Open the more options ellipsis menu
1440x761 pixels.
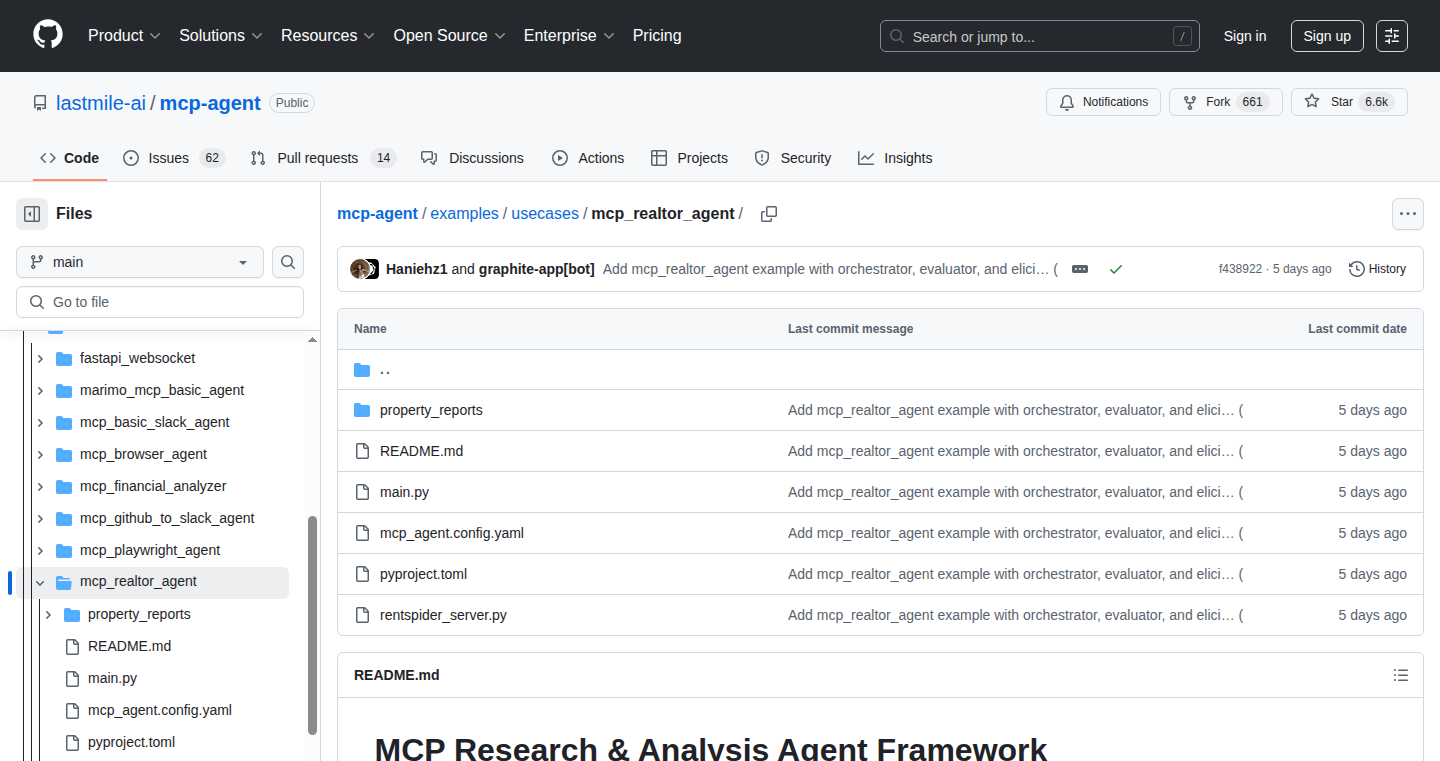(1408, 214)
